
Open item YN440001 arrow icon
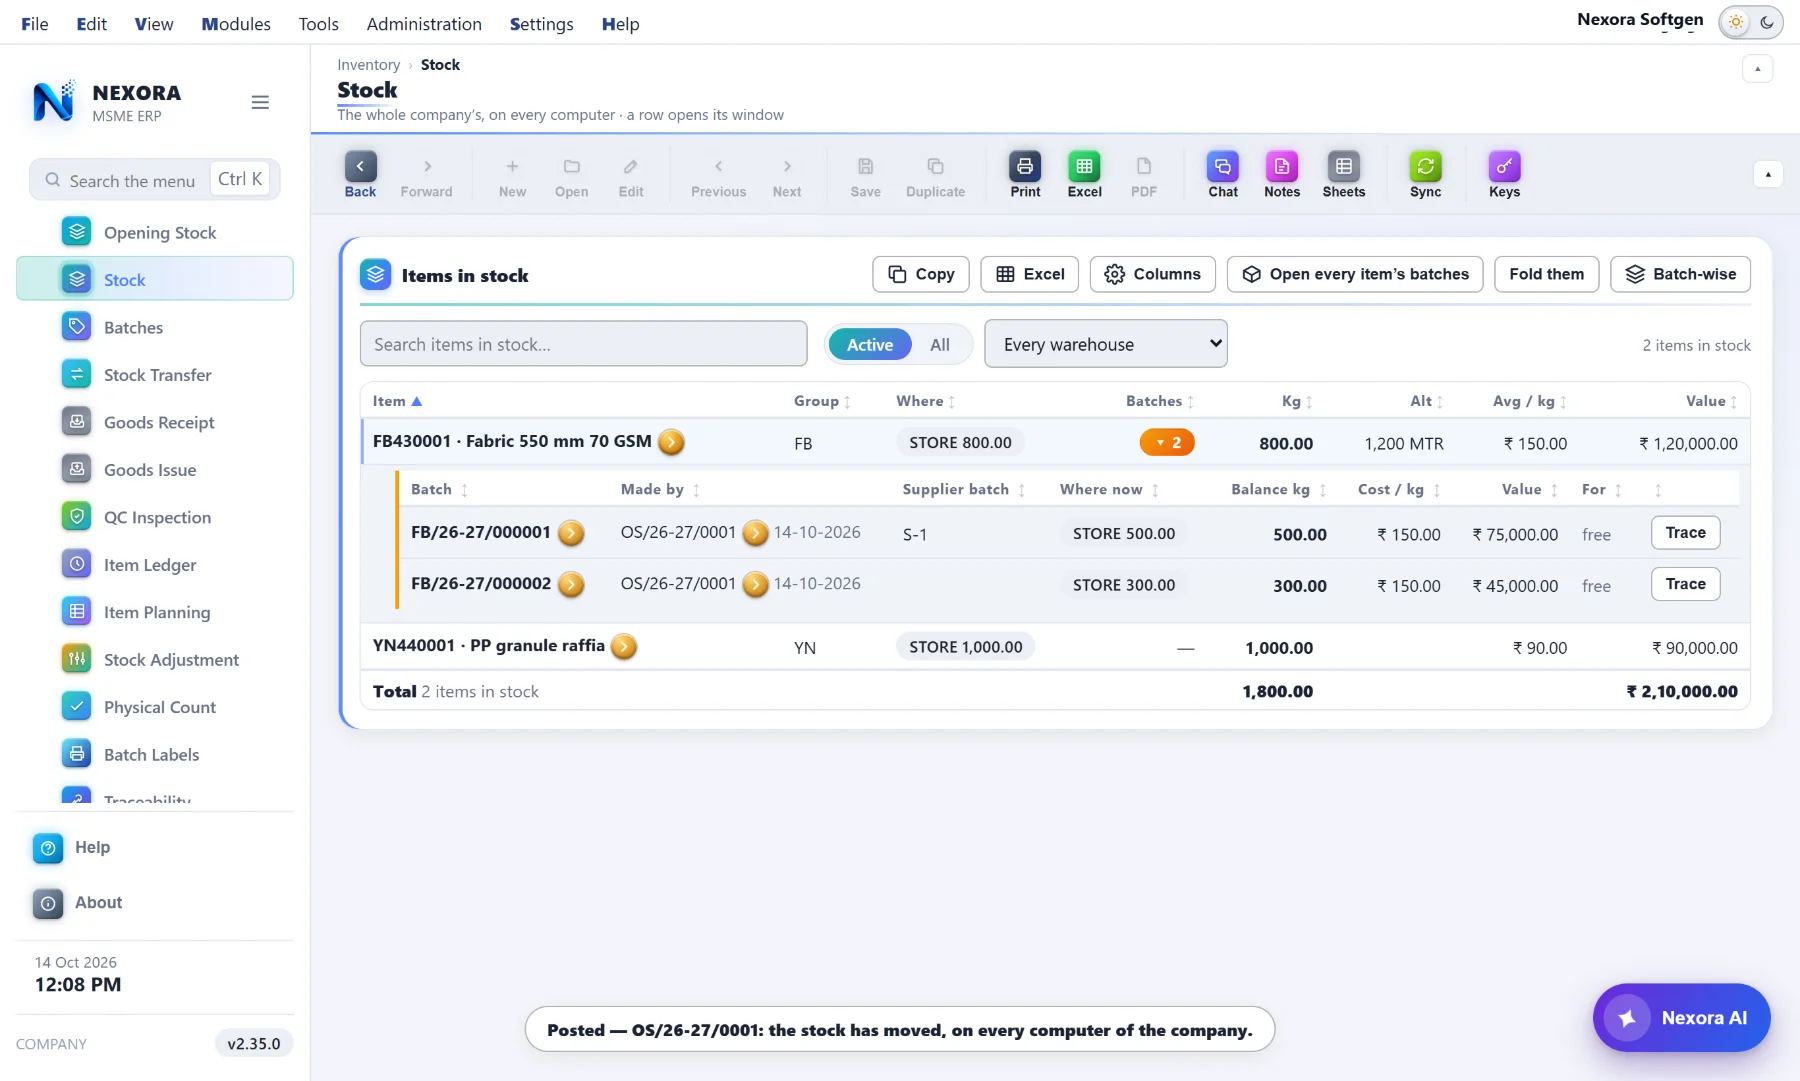624,647
